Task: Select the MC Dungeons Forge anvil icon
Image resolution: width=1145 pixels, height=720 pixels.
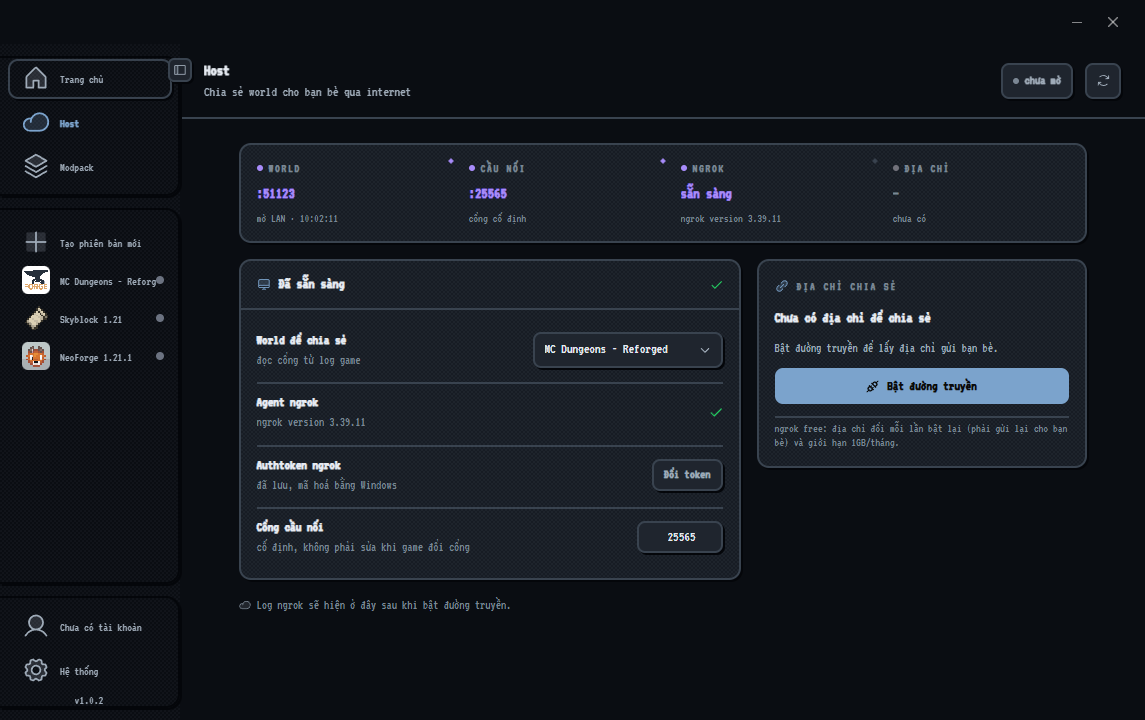Action: click(x=36, y=280)
